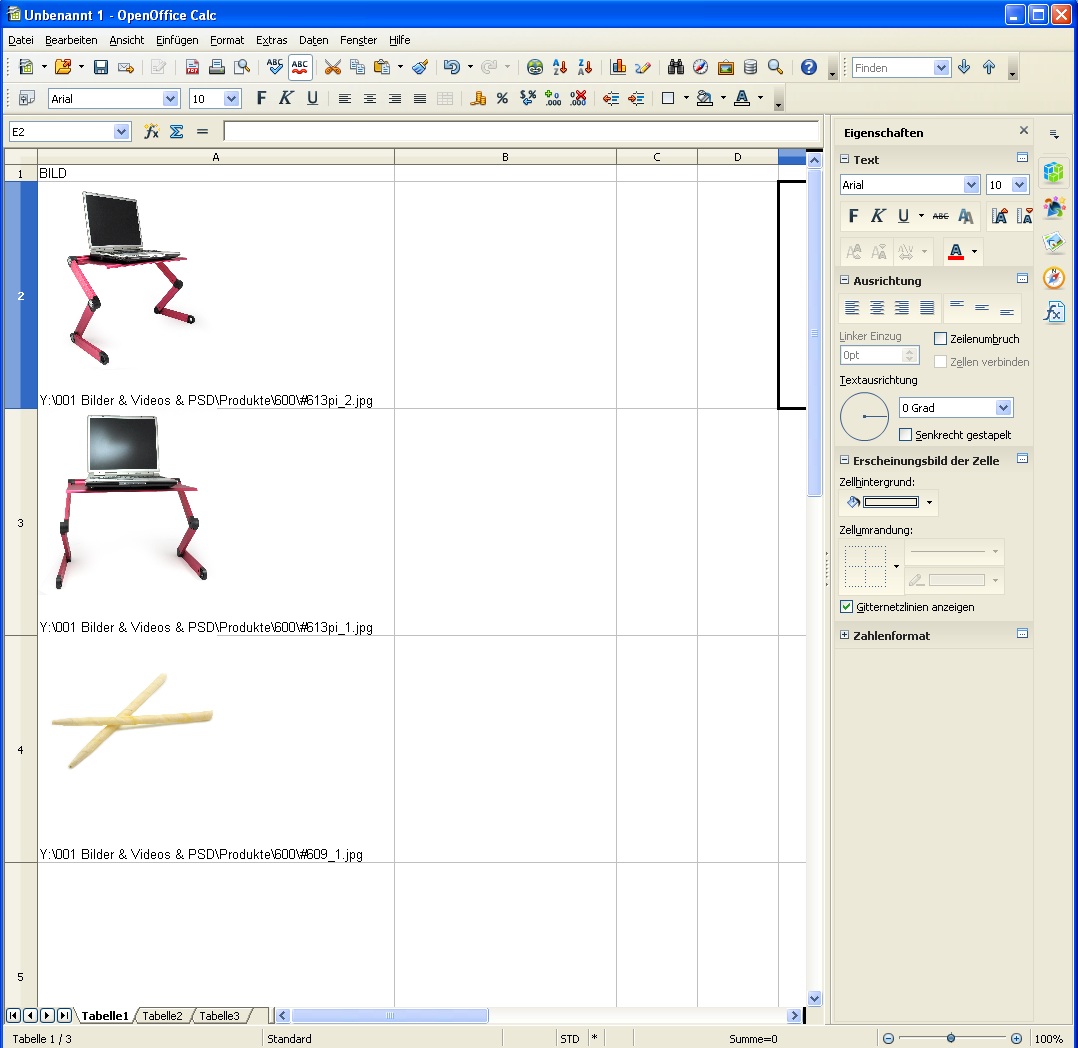Open the Function Wizard icon
Screen dimensions: 1078x1048
coord(152,131)
